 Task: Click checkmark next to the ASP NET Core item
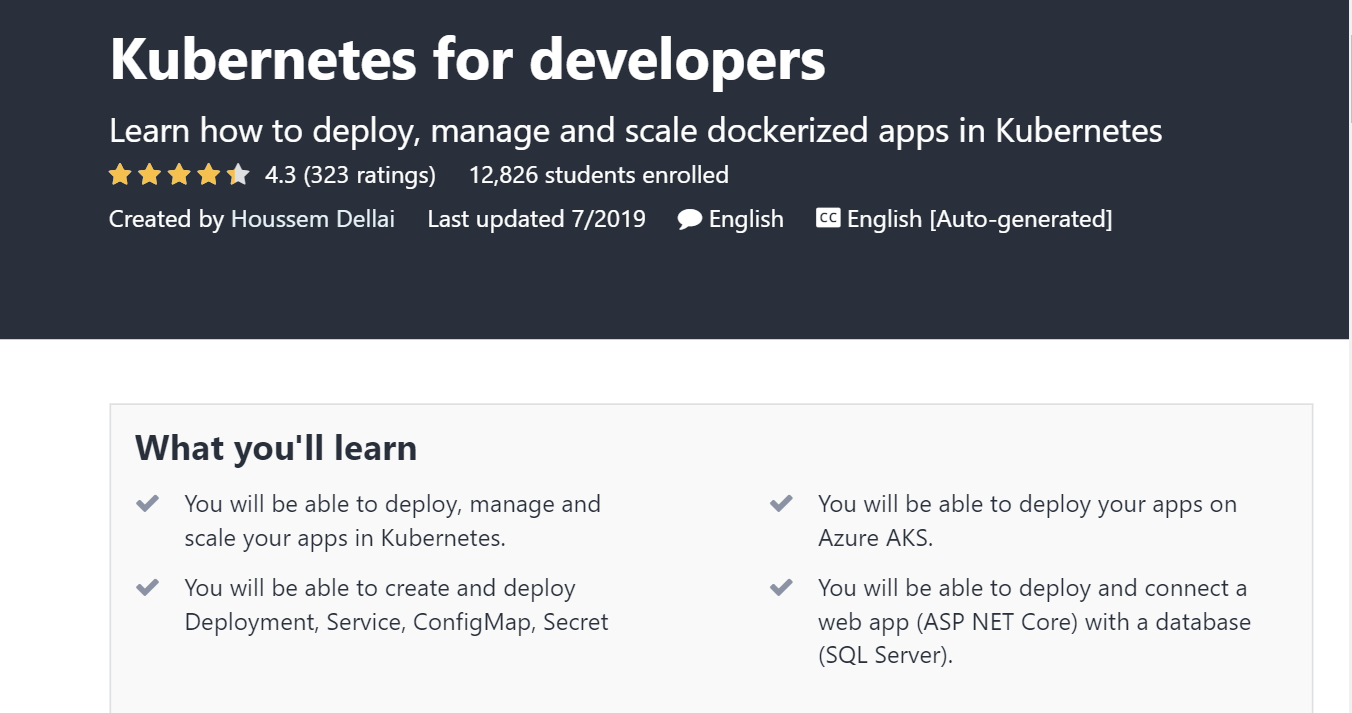[x=781, y=587]
